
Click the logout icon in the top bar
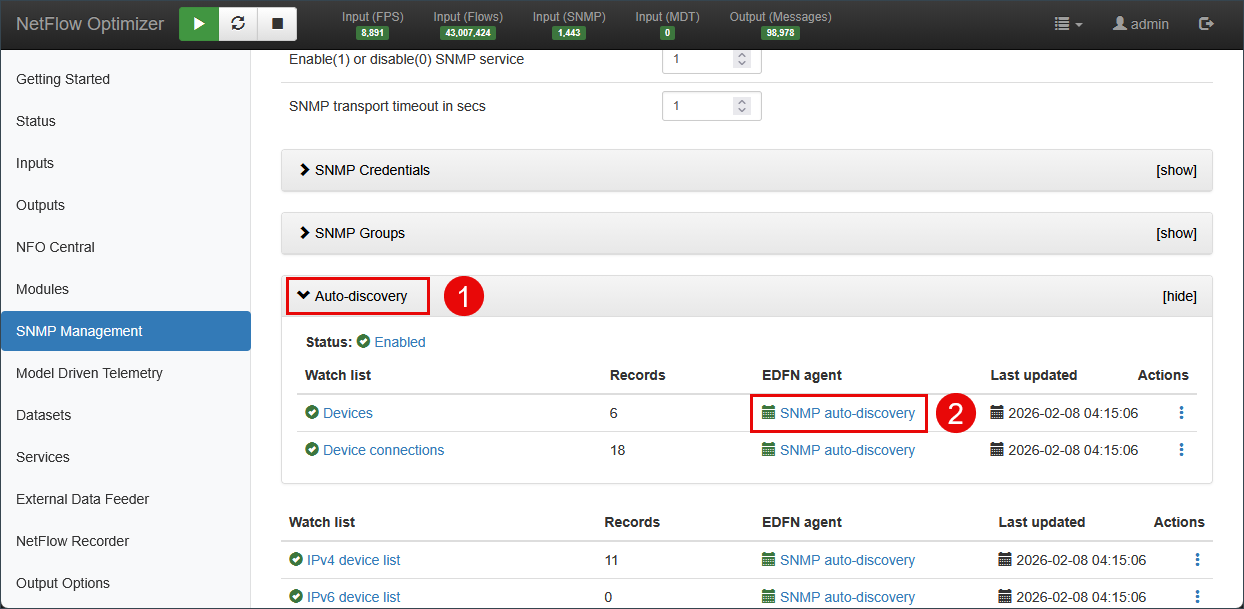(x=1206, y=24)
